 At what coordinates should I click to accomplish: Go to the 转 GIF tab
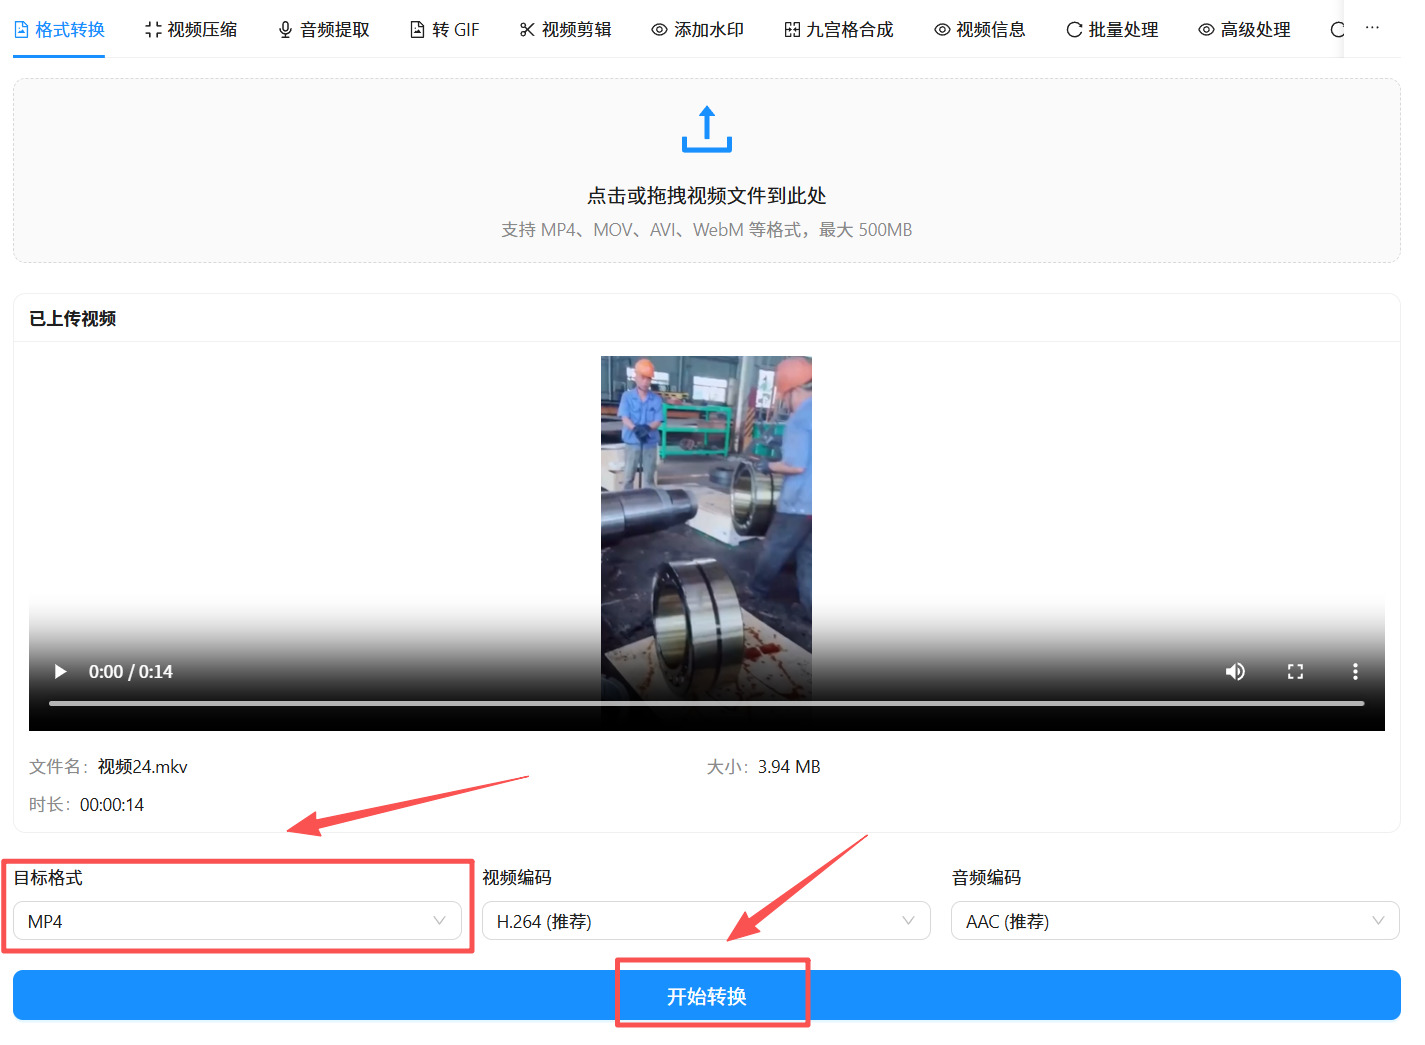445,30
